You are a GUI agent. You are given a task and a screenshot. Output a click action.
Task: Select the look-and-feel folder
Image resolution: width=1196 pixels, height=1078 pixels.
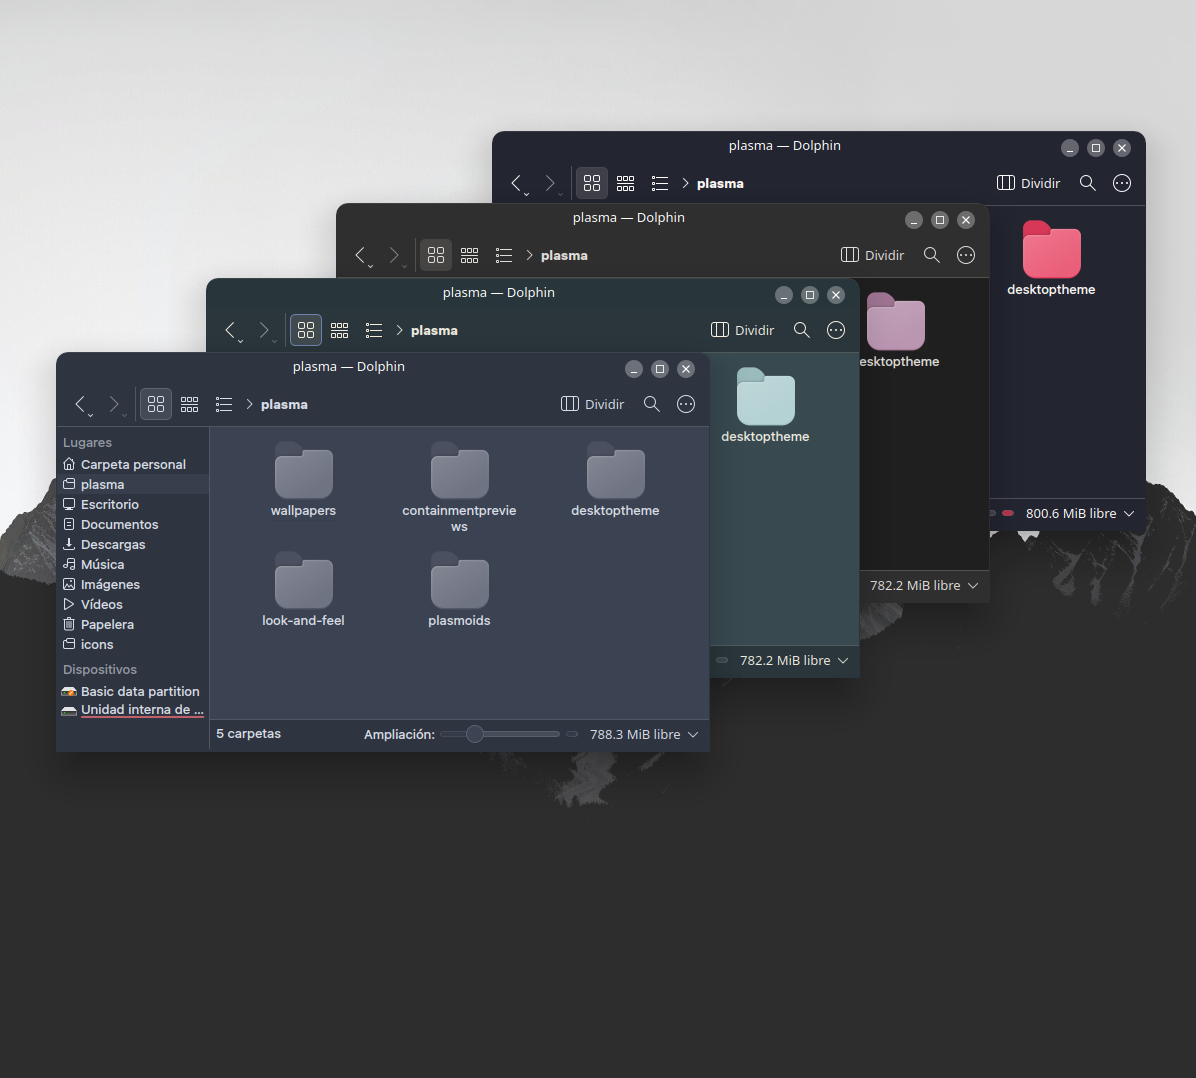coord(304,590)
